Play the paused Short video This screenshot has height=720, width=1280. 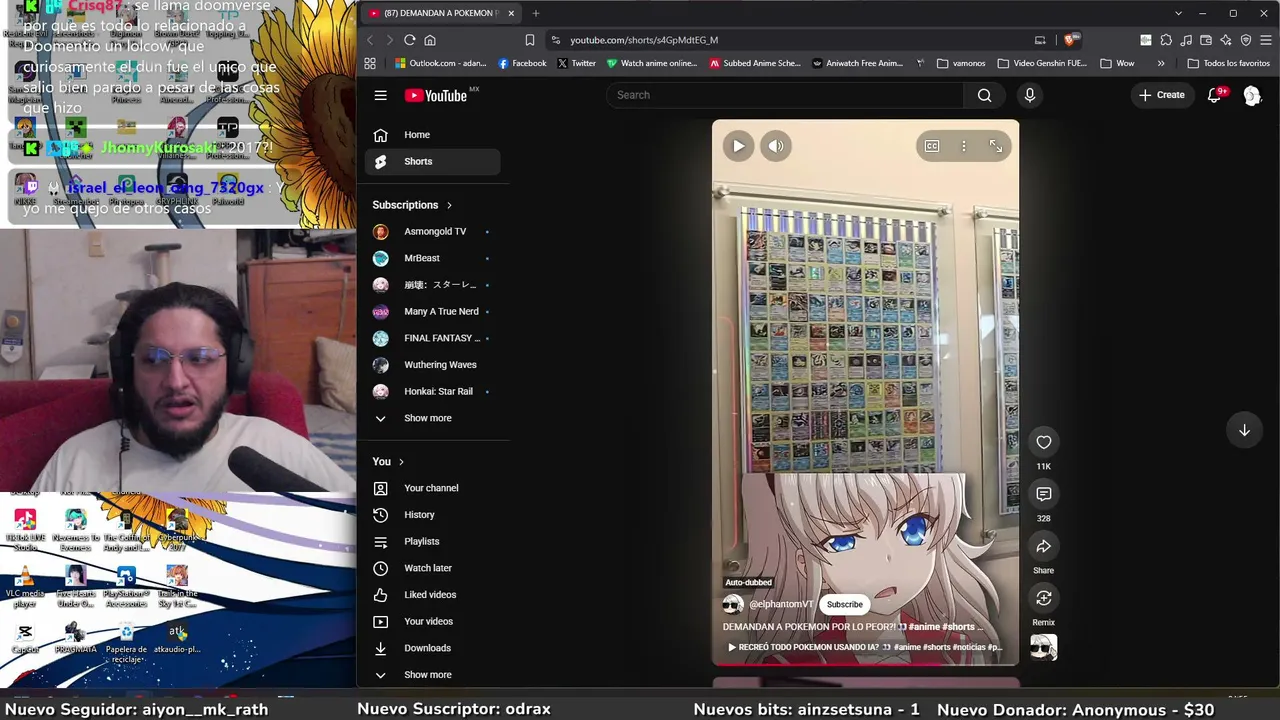coord(738,146)
